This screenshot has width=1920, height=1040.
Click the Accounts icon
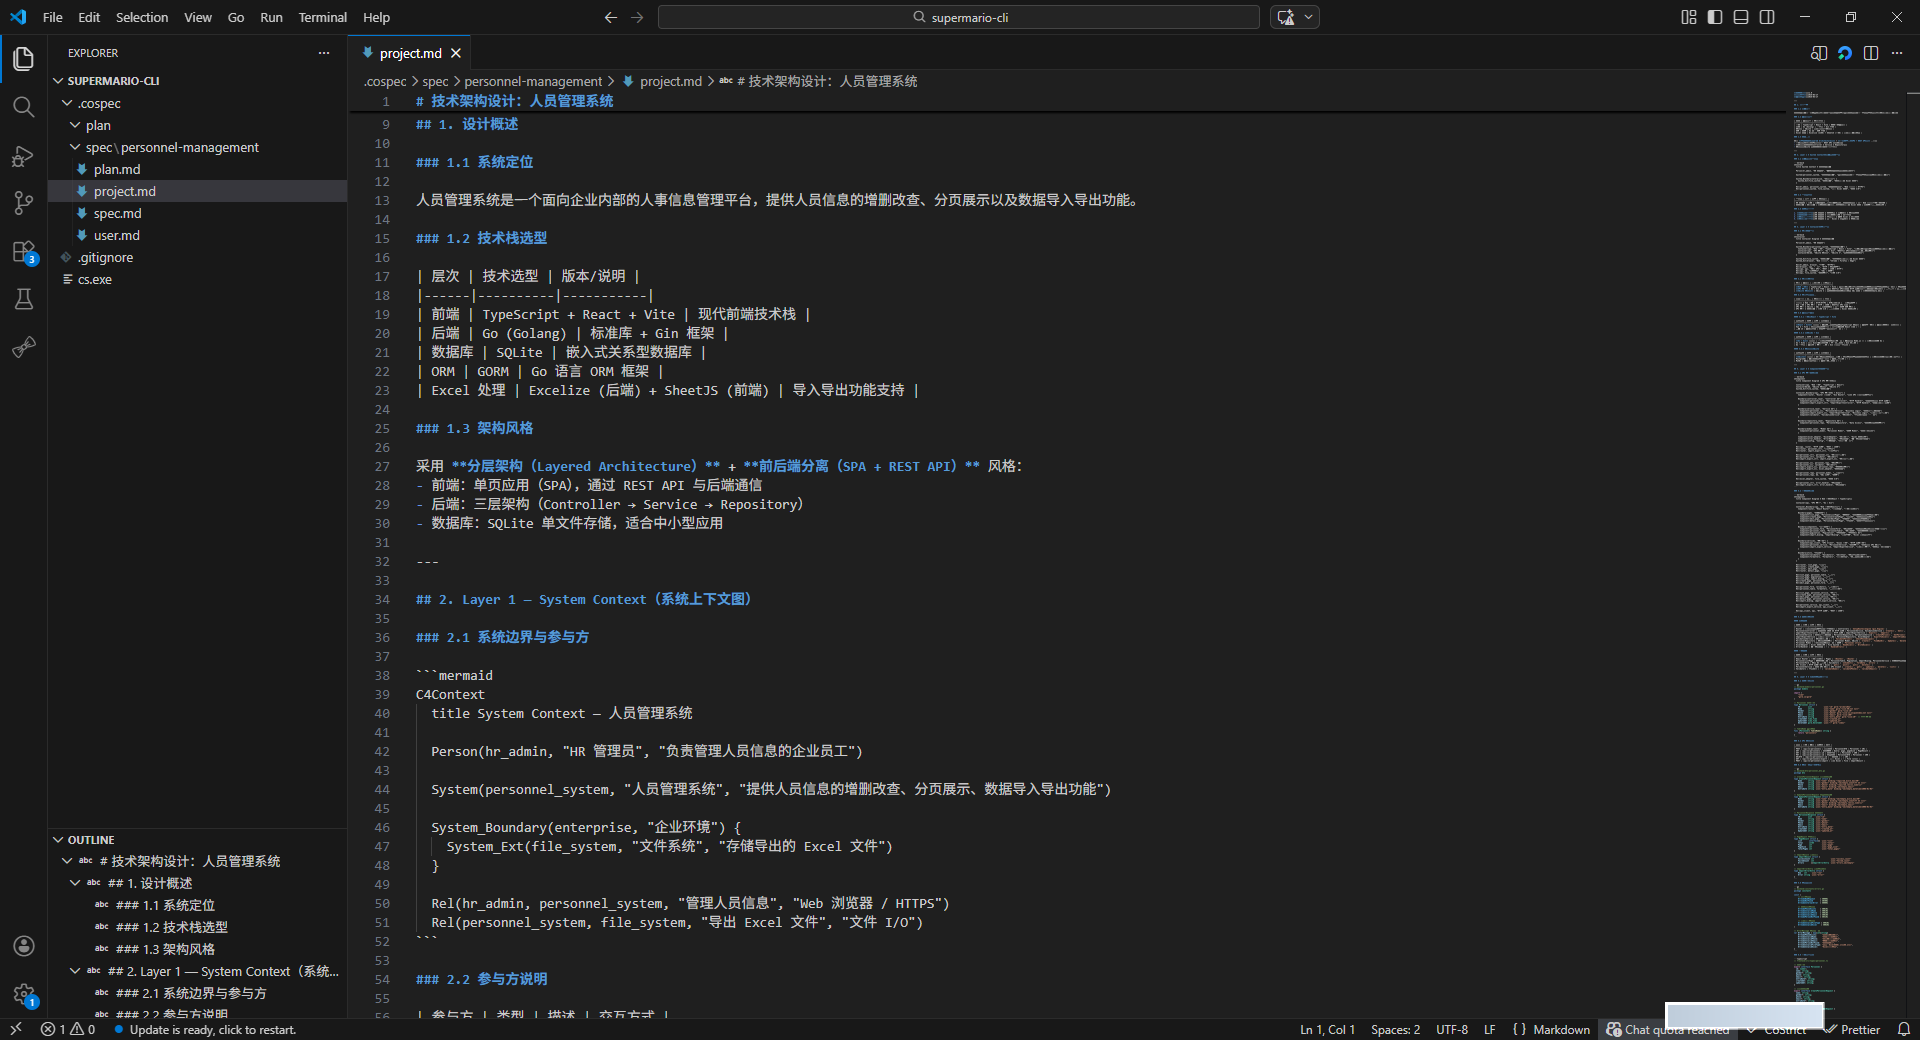[x=23, y=946]
